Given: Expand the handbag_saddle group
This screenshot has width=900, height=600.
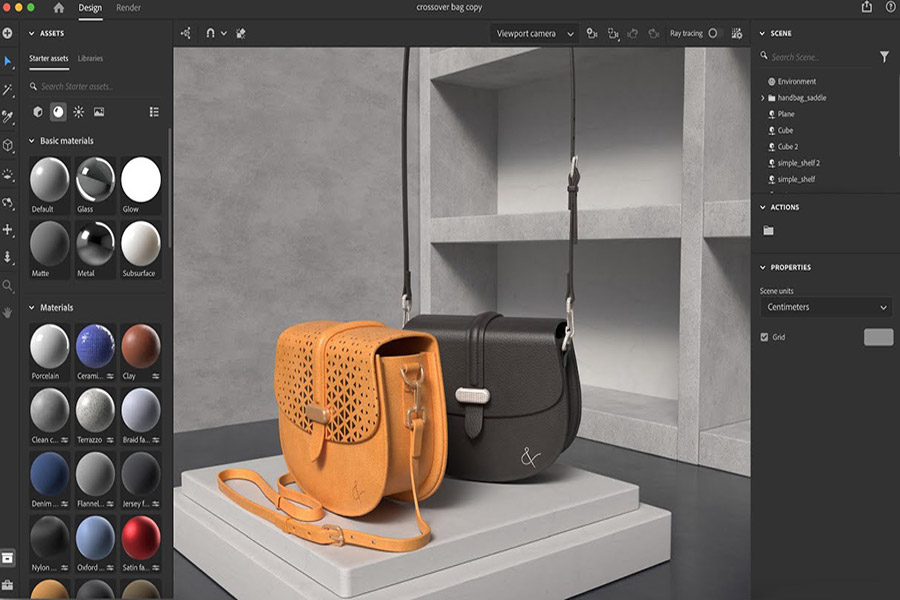Looking at the screenshot, I should pos(763,98).
